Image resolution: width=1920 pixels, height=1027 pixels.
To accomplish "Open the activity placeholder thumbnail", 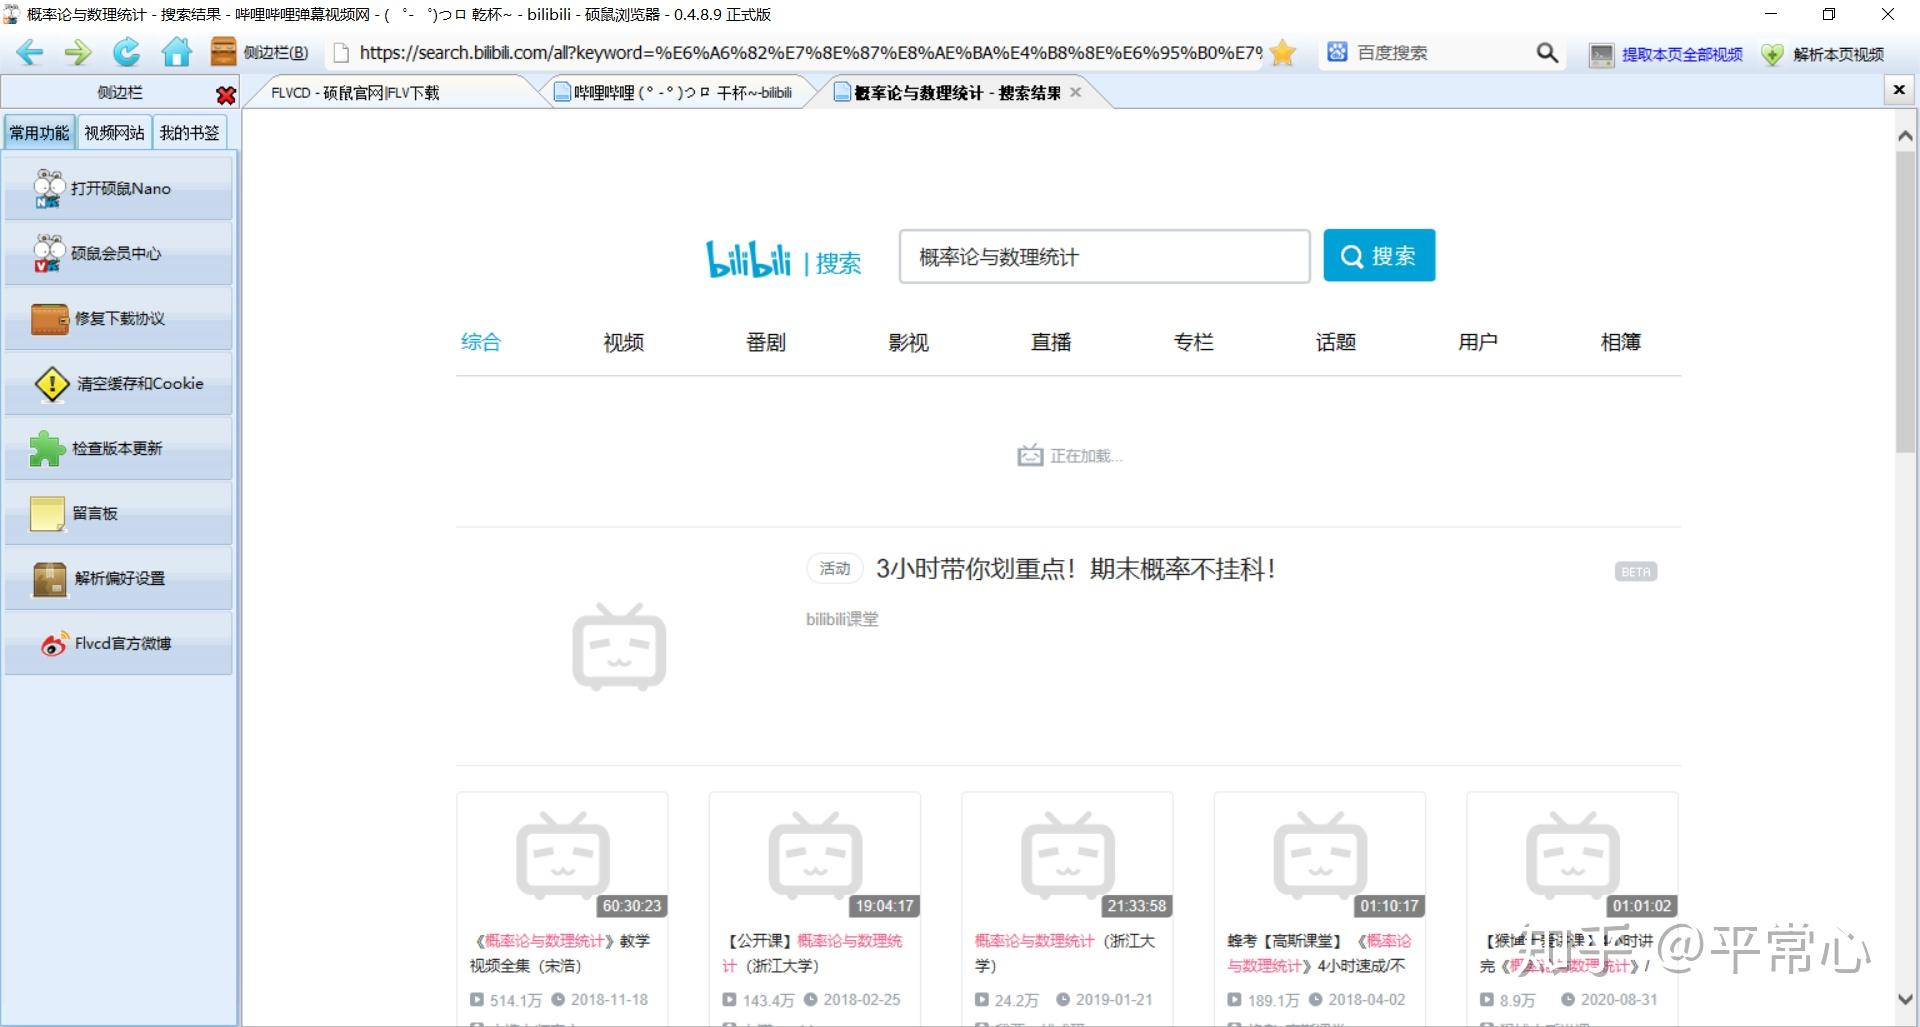I will [619, 646].
